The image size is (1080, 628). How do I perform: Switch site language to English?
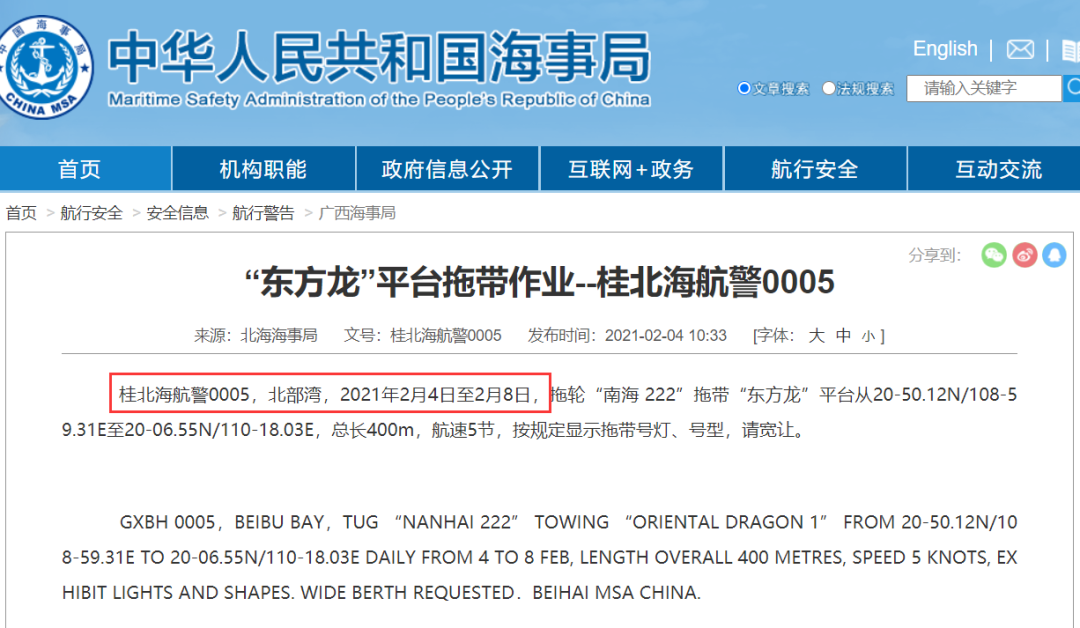point(945,49)
